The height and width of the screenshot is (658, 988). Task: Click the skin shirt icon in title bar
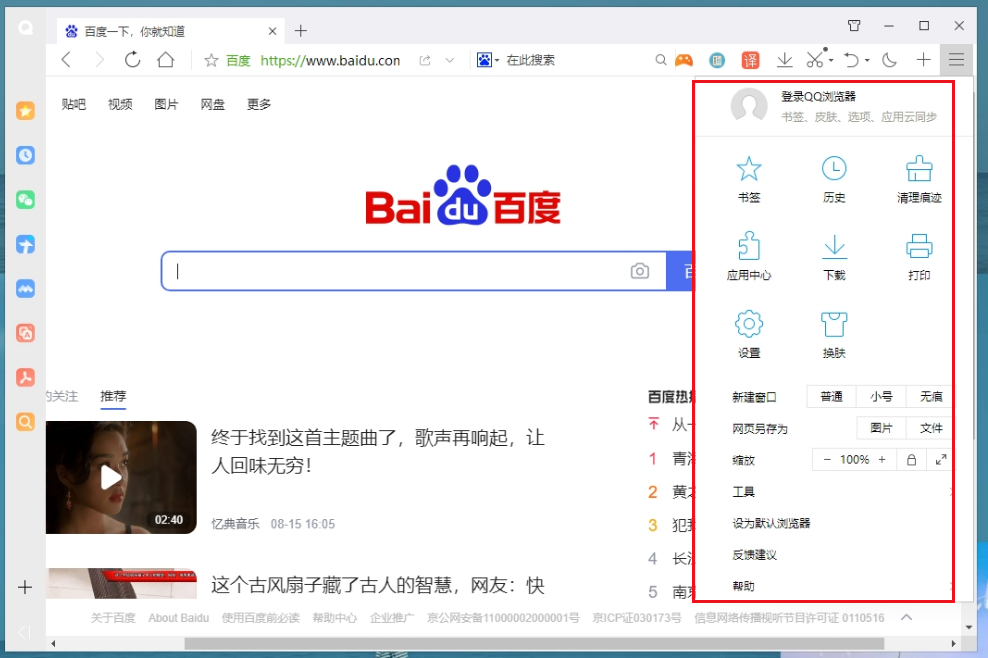point(854,26)
